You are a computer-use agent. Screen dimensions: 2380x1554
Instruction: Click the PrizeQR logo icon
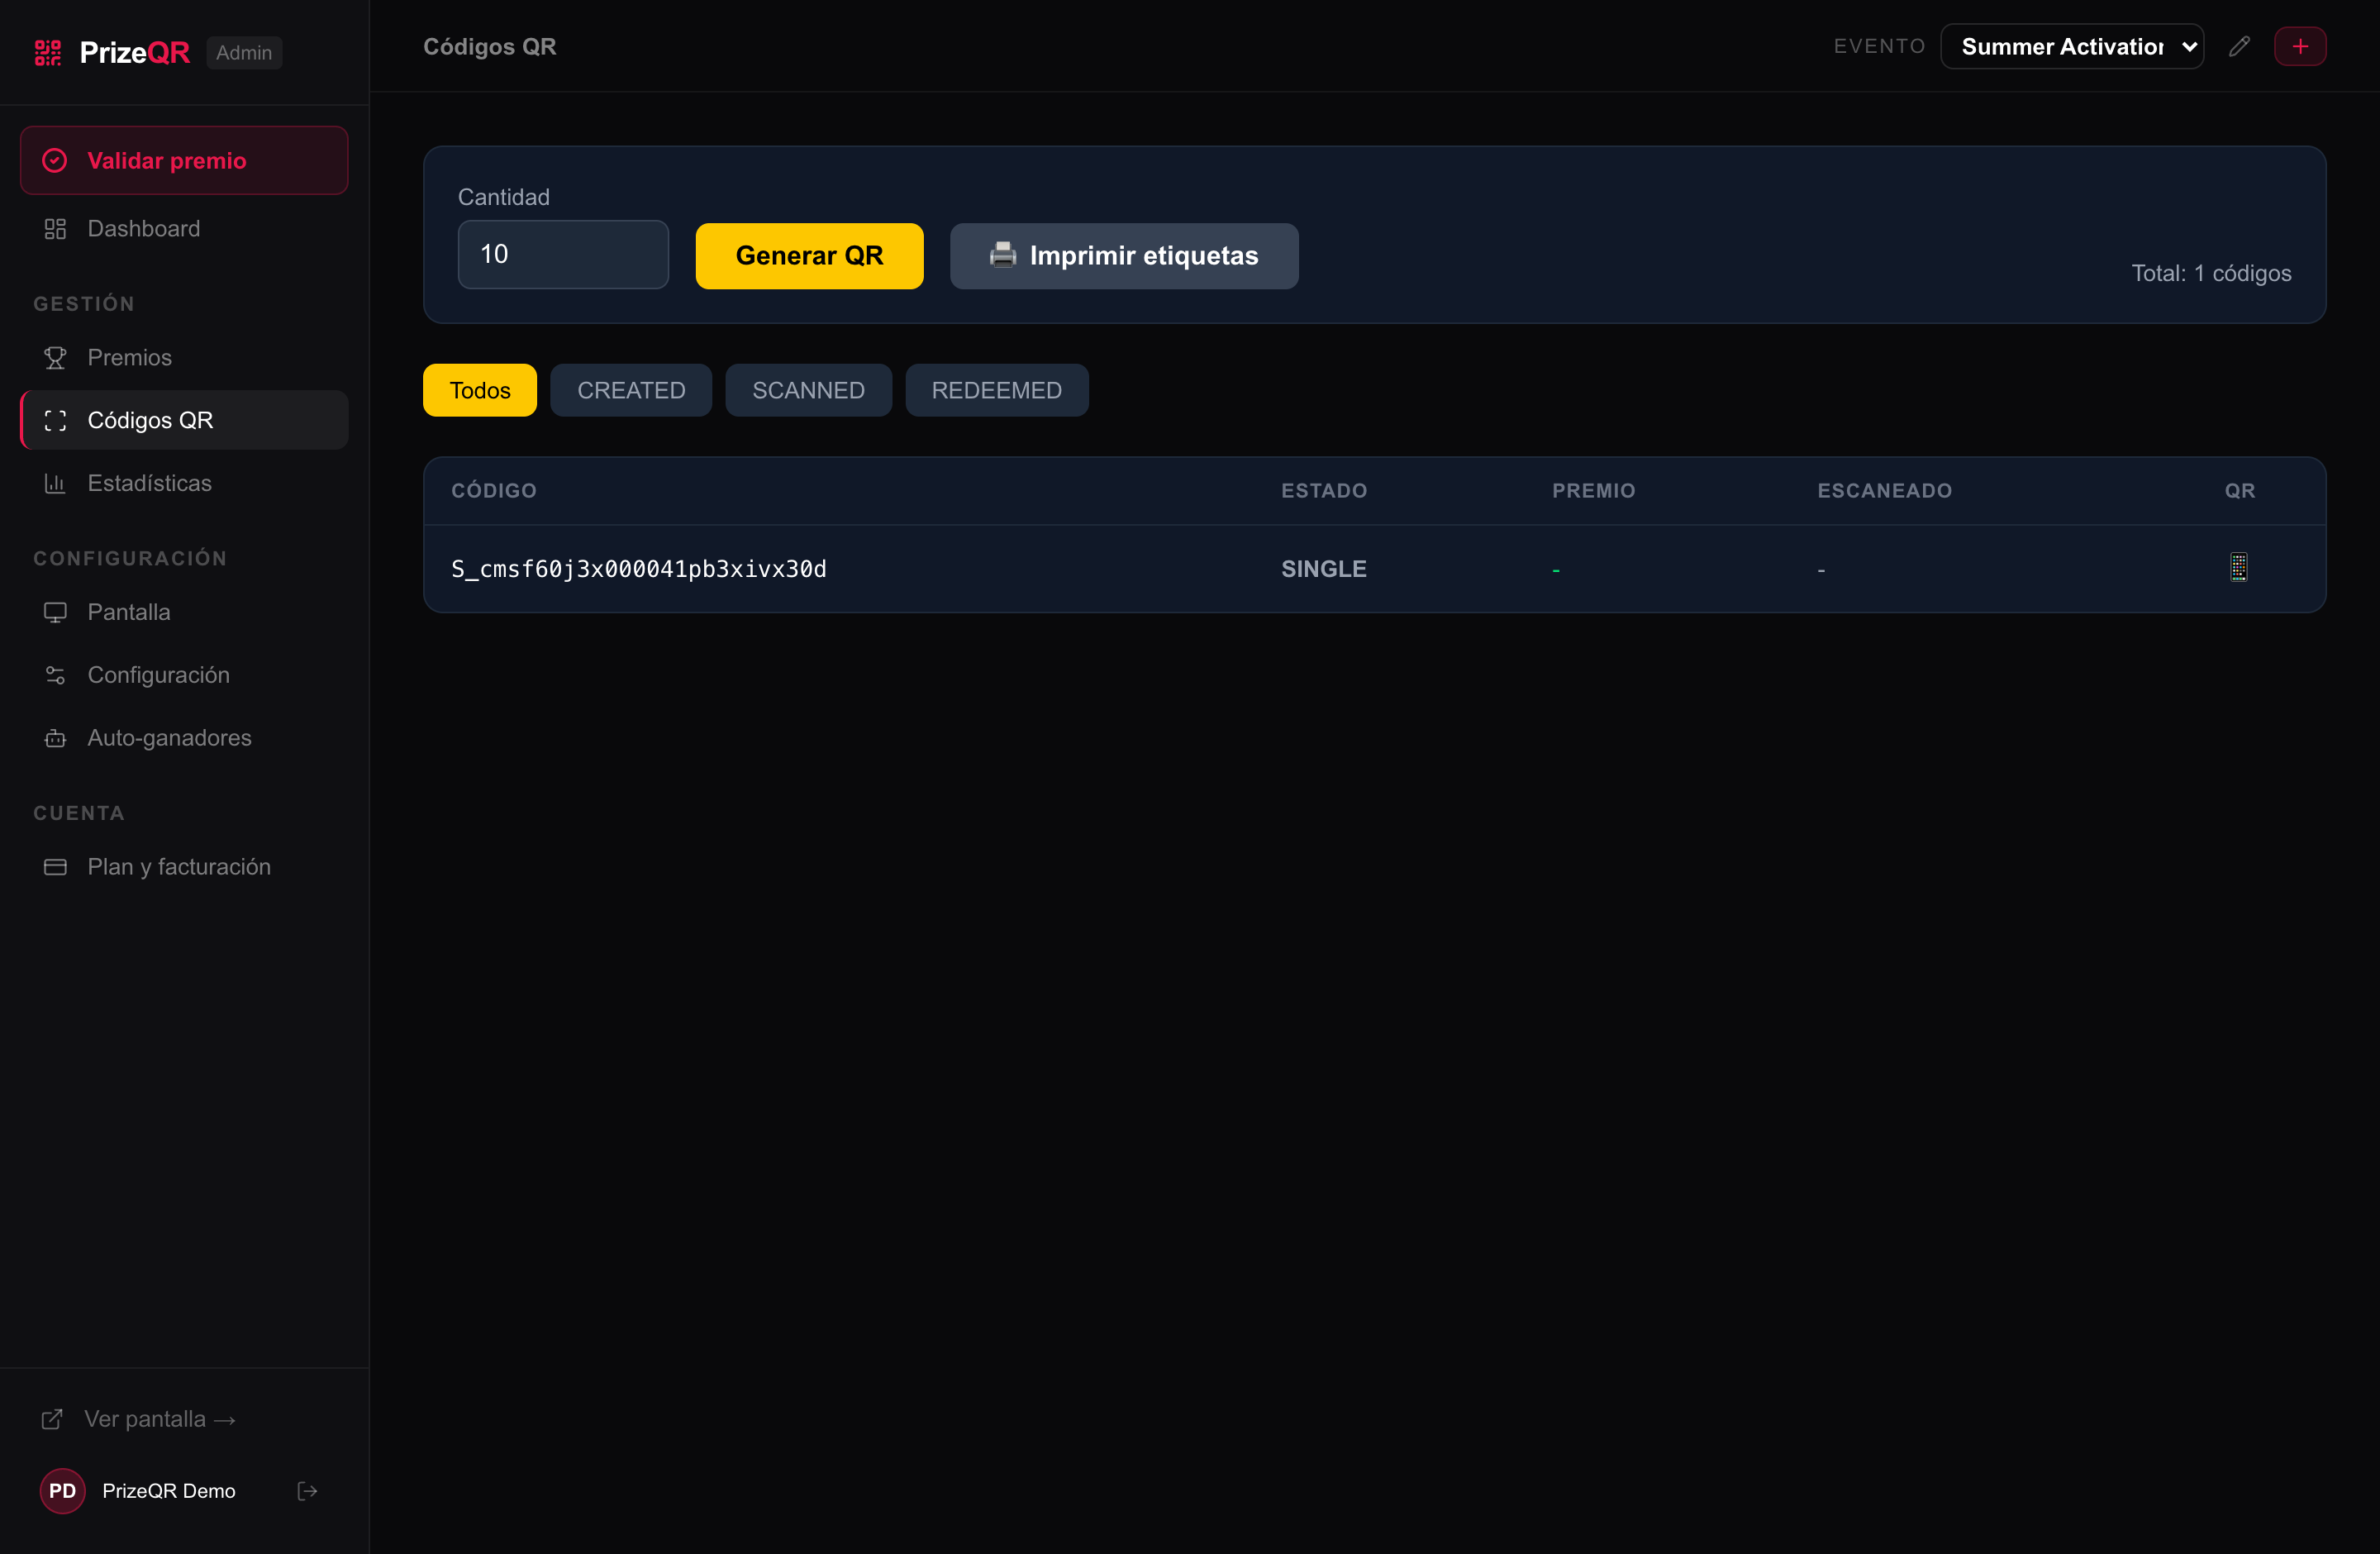[48, 52]
